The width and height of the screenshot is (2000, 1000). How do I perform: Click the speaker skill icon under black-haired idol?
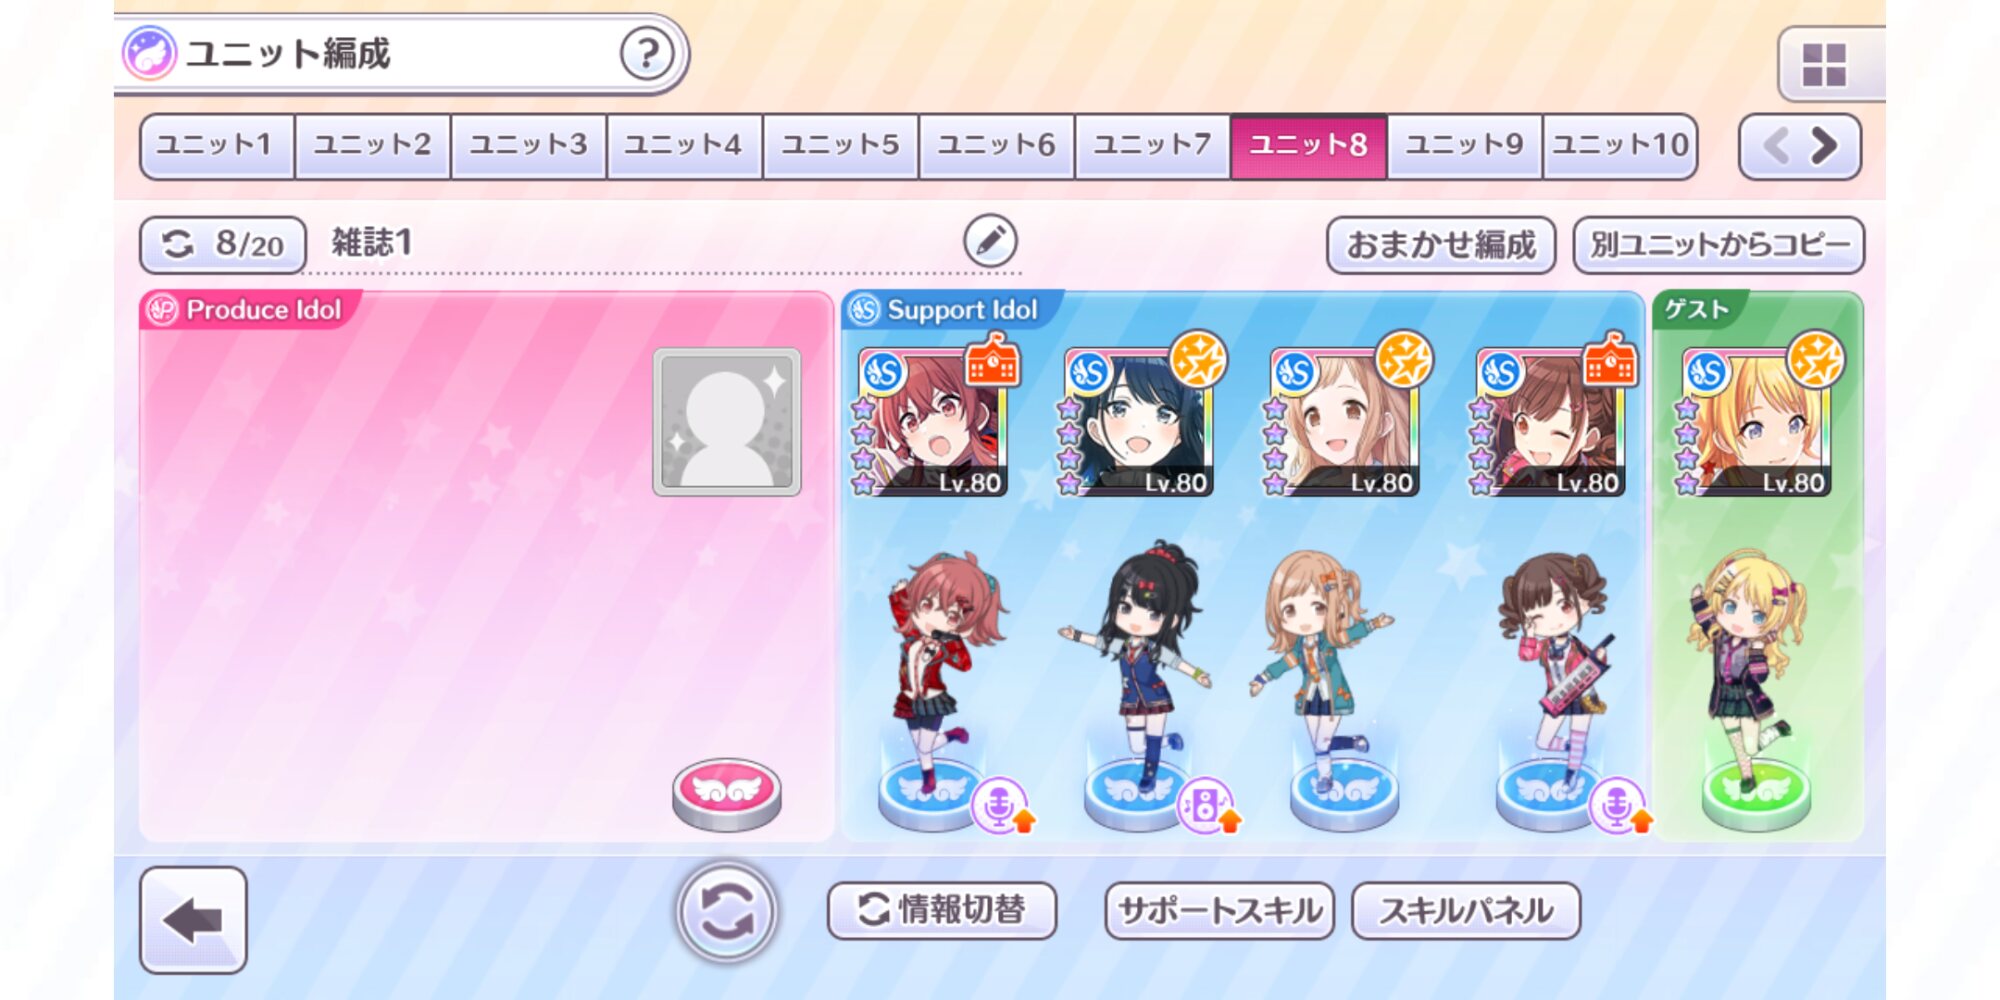(1207, 806)
